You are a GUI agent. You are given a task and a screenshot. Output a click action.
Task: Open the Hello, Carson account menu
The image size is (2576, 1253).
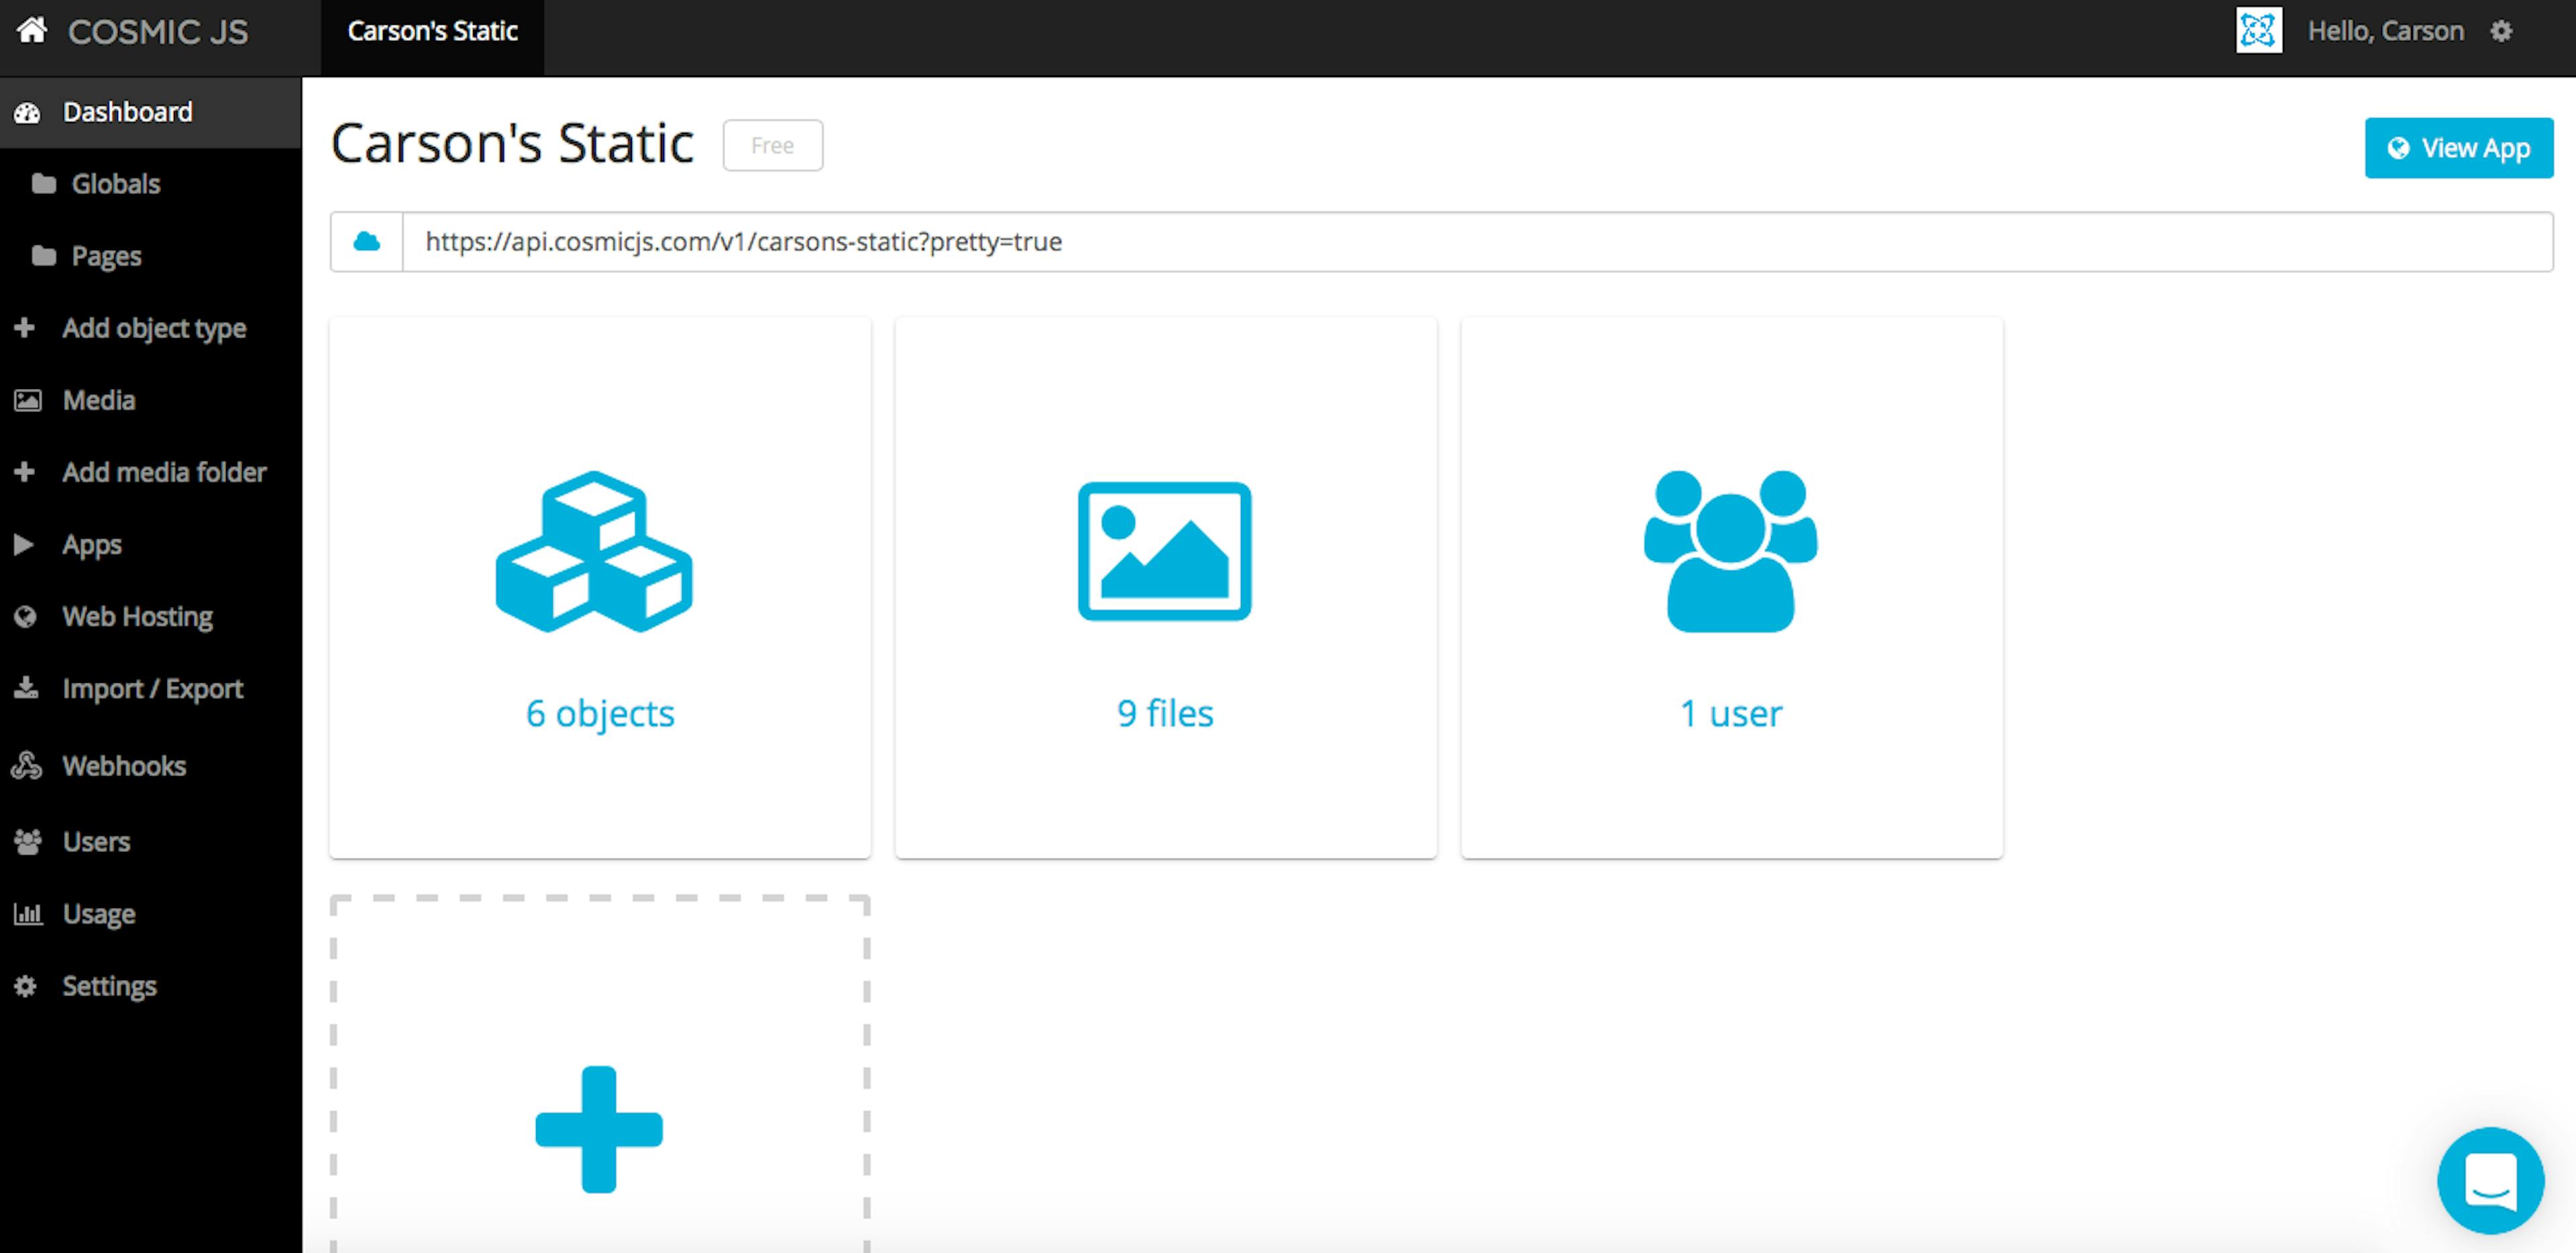pos(2385,31)
